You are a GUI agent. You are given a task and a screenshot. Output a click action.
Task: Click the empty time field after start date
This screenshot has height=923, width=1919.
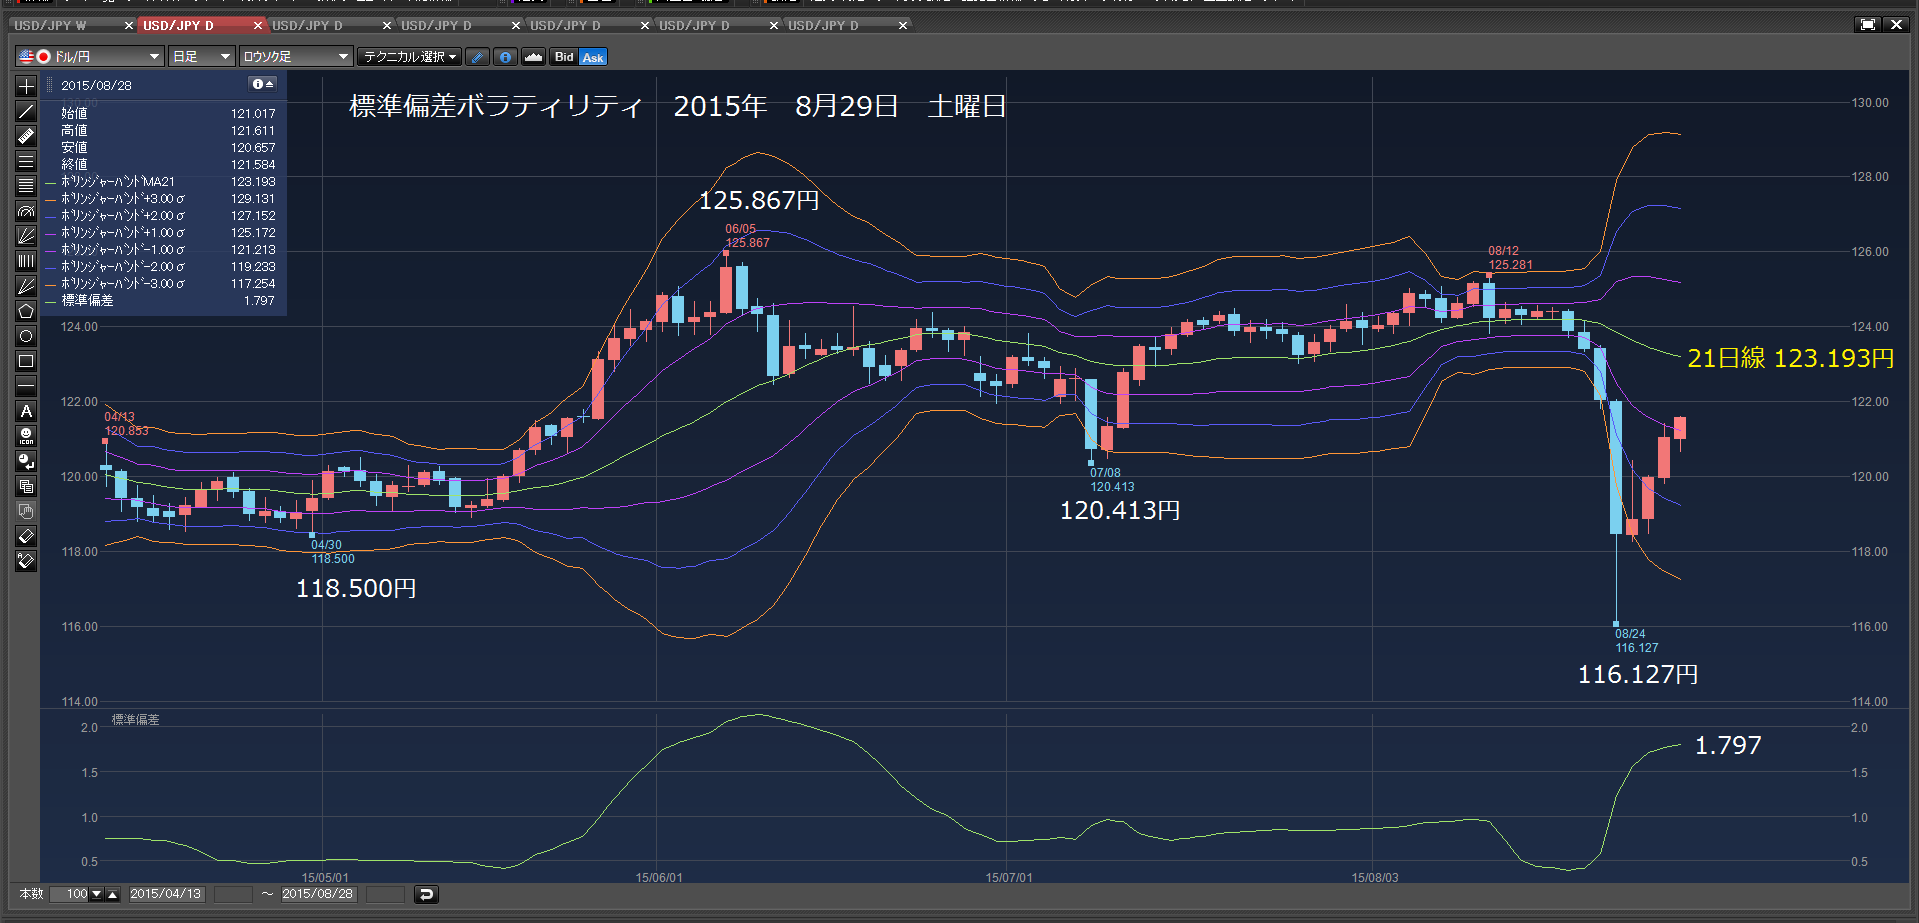(234, 894)
